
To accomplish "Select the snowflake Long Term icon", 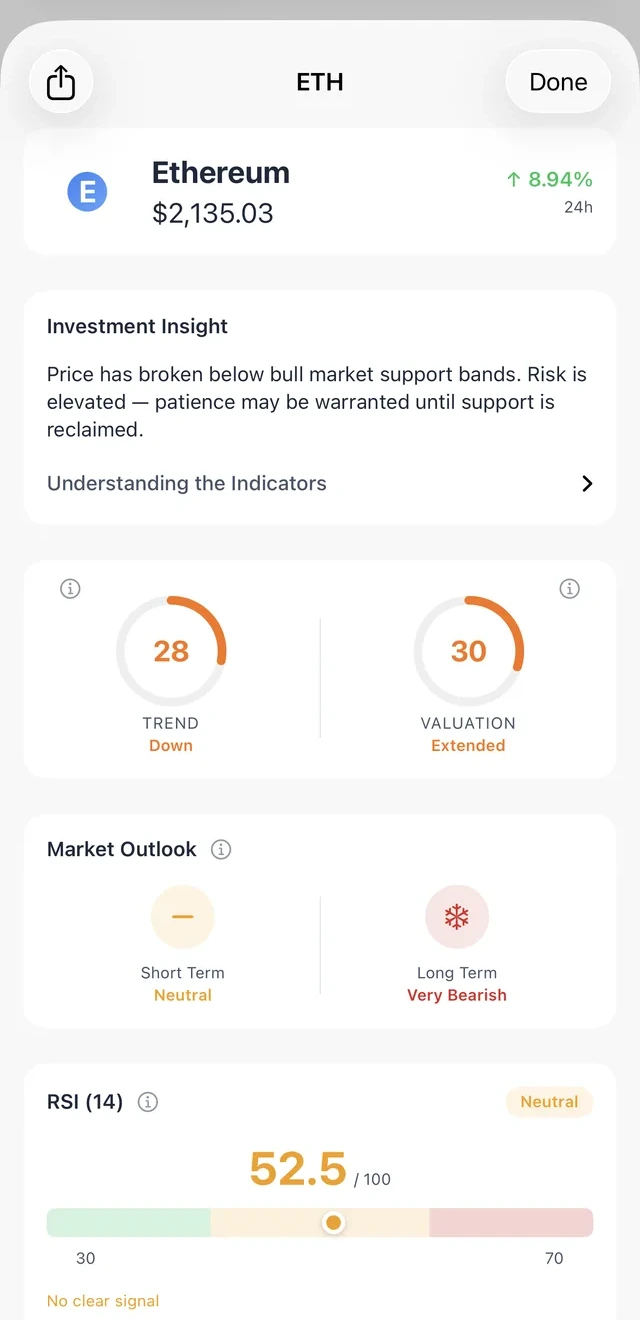I will click(457, 916).
